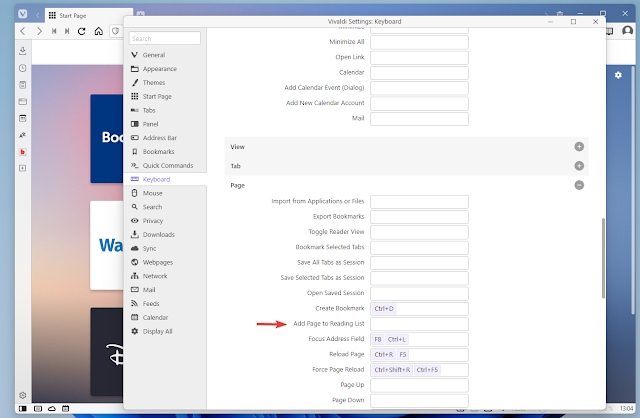Open the Calendar panel in the sidebar

(x=23, y=118)
